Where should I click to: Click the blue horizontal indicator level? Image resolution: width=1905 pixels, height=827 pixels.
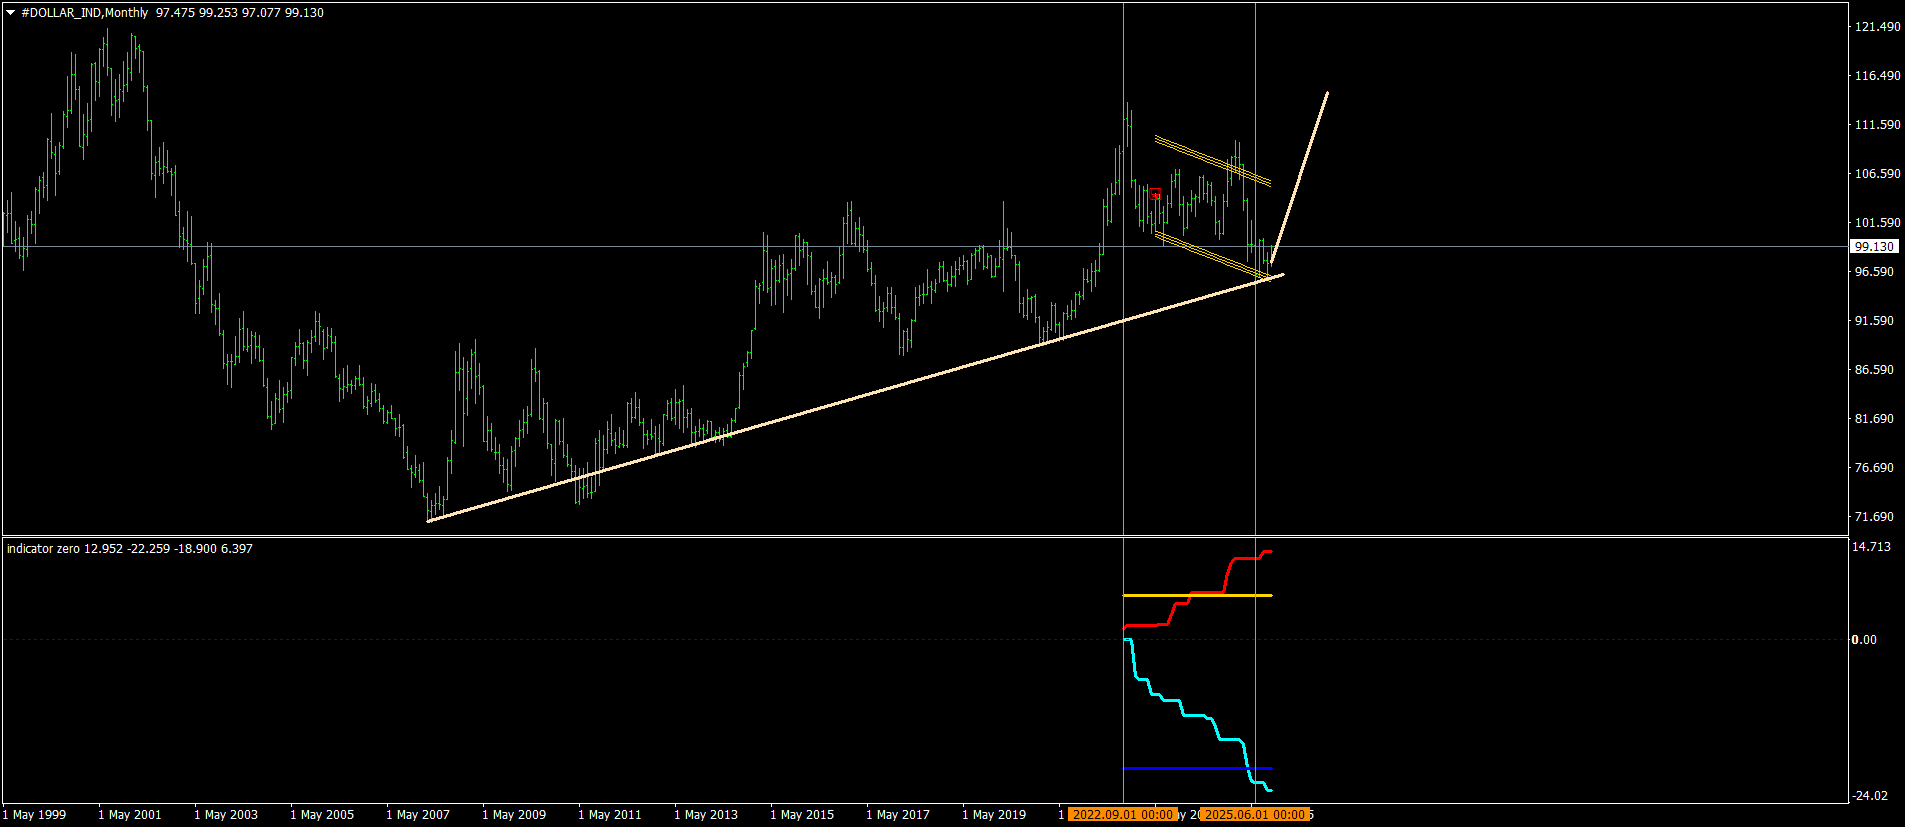[x=1197, y=768]
